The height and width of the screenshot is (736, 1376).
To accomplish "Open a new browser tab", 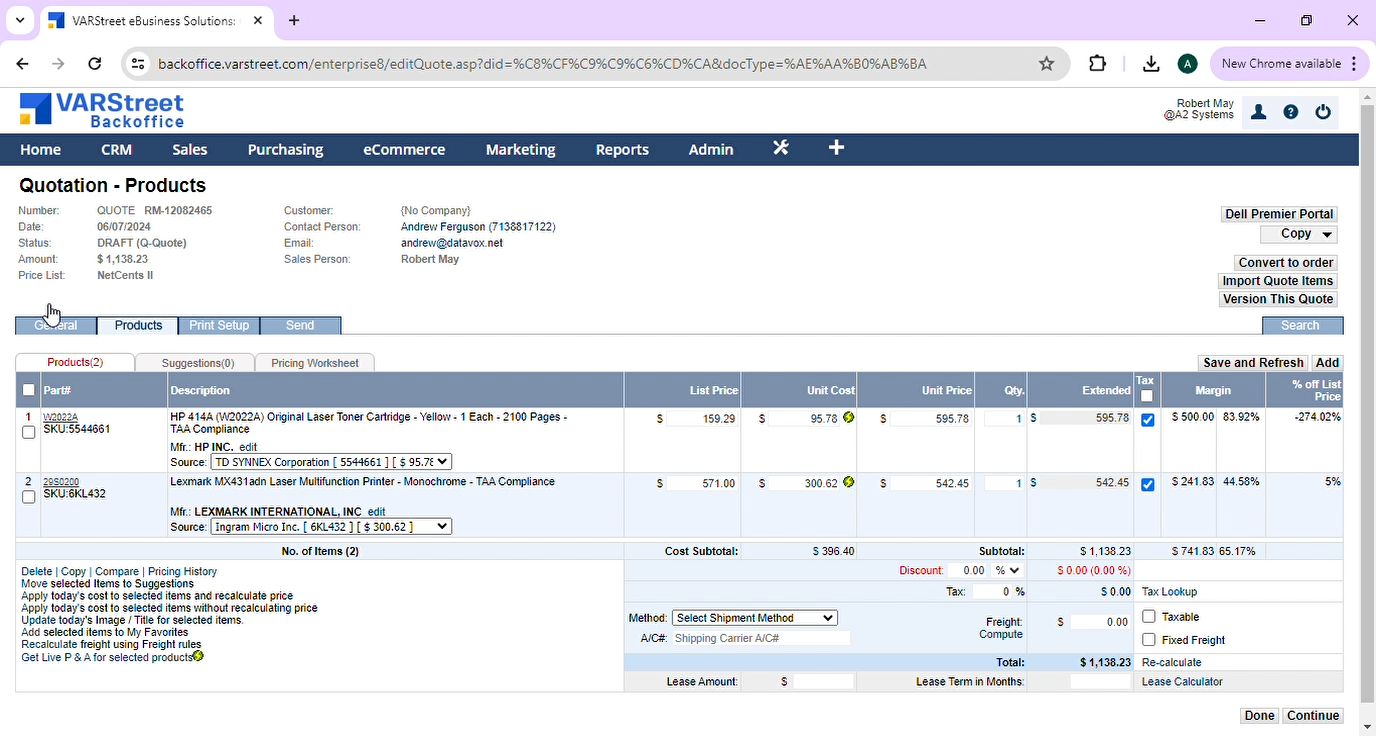I will coord(294,20).
